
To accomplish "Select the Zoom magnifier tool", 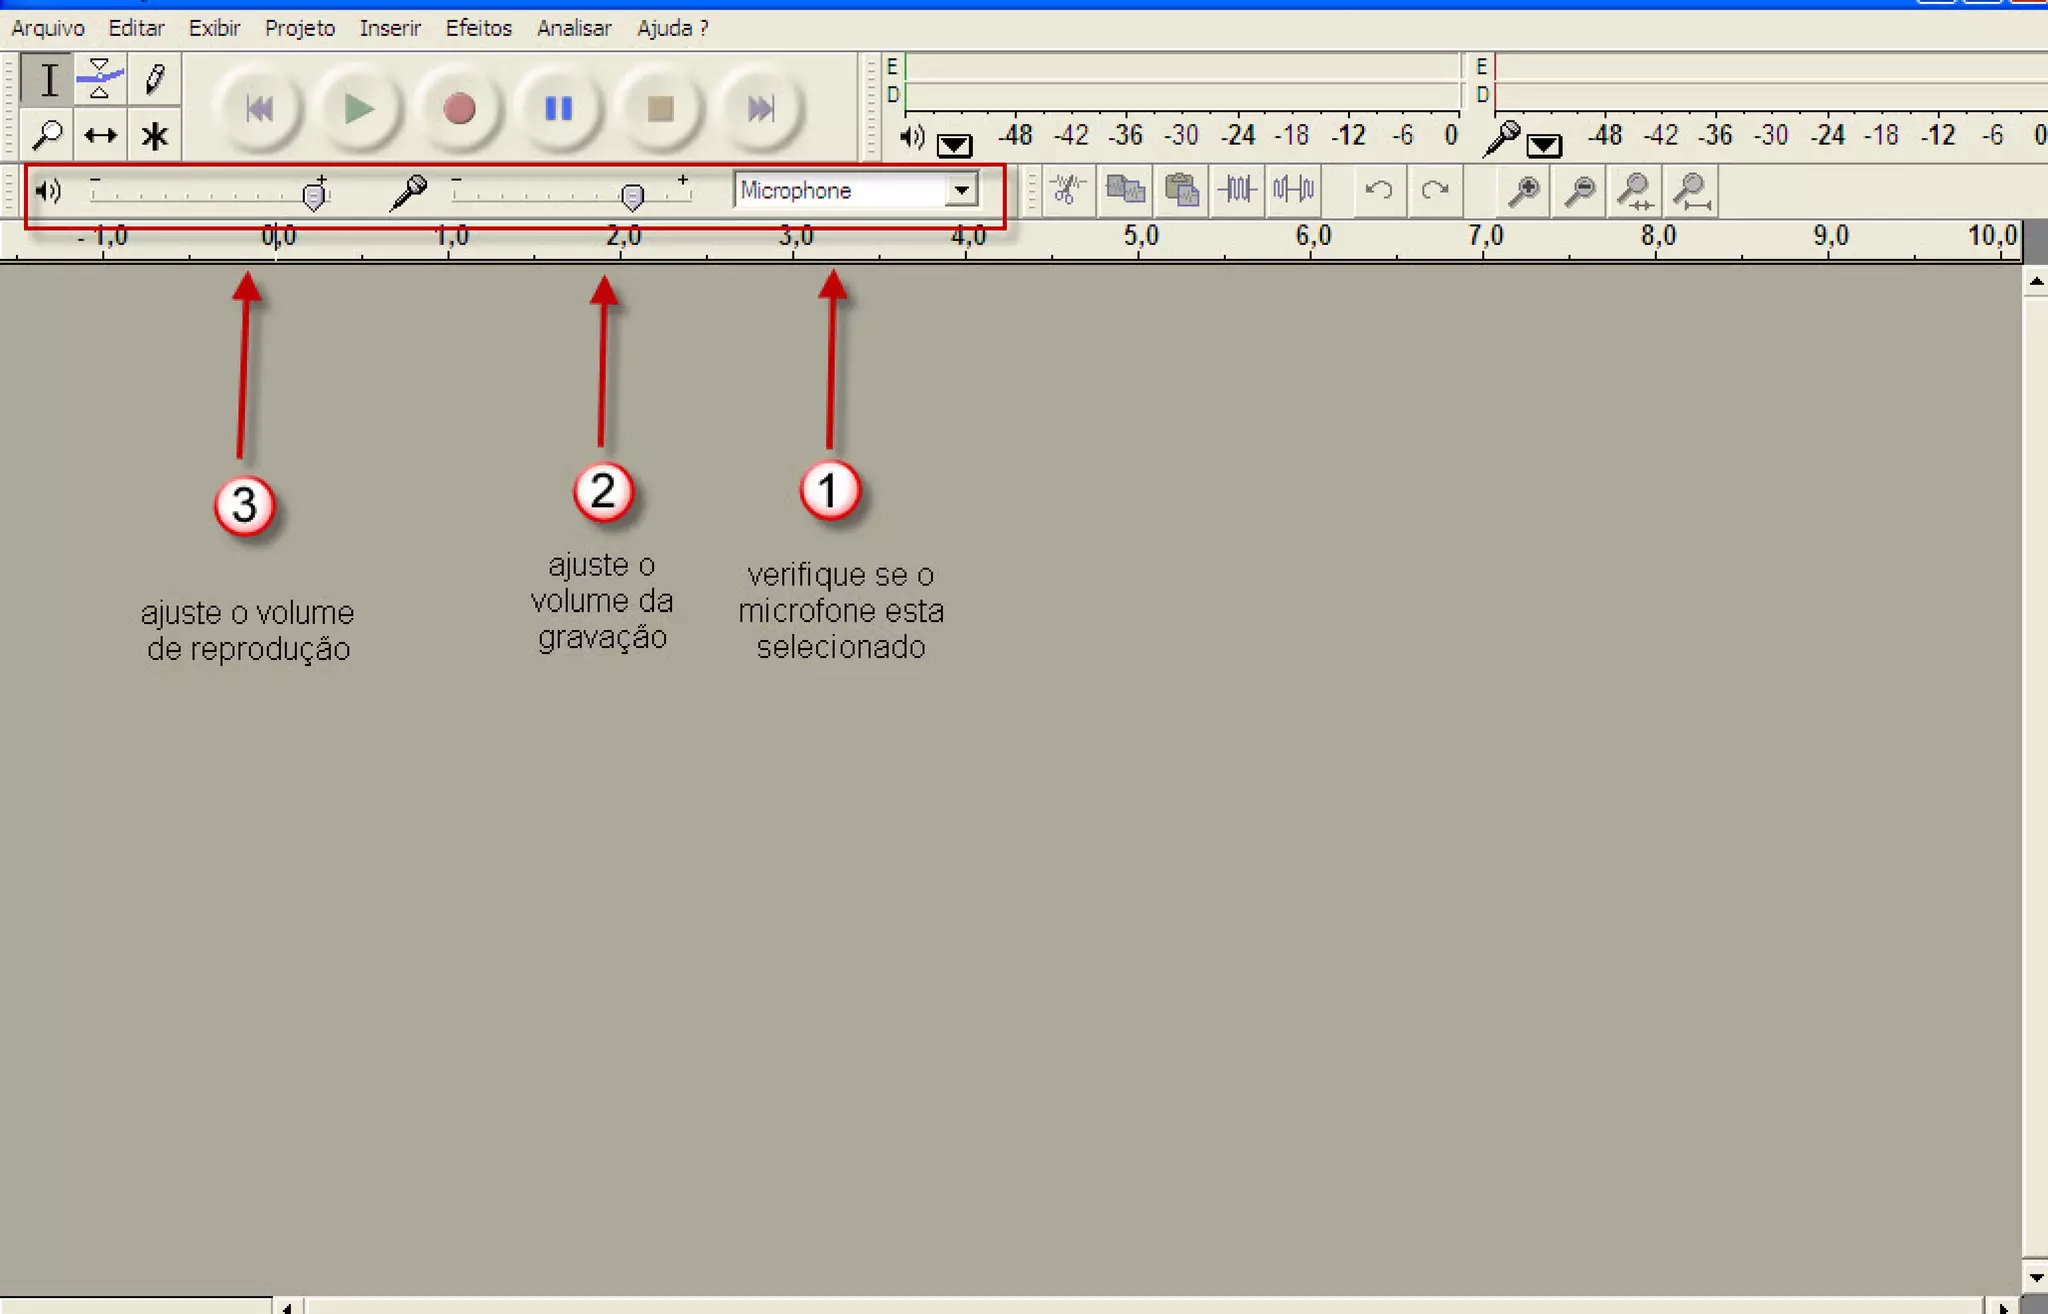I will 47,135.
